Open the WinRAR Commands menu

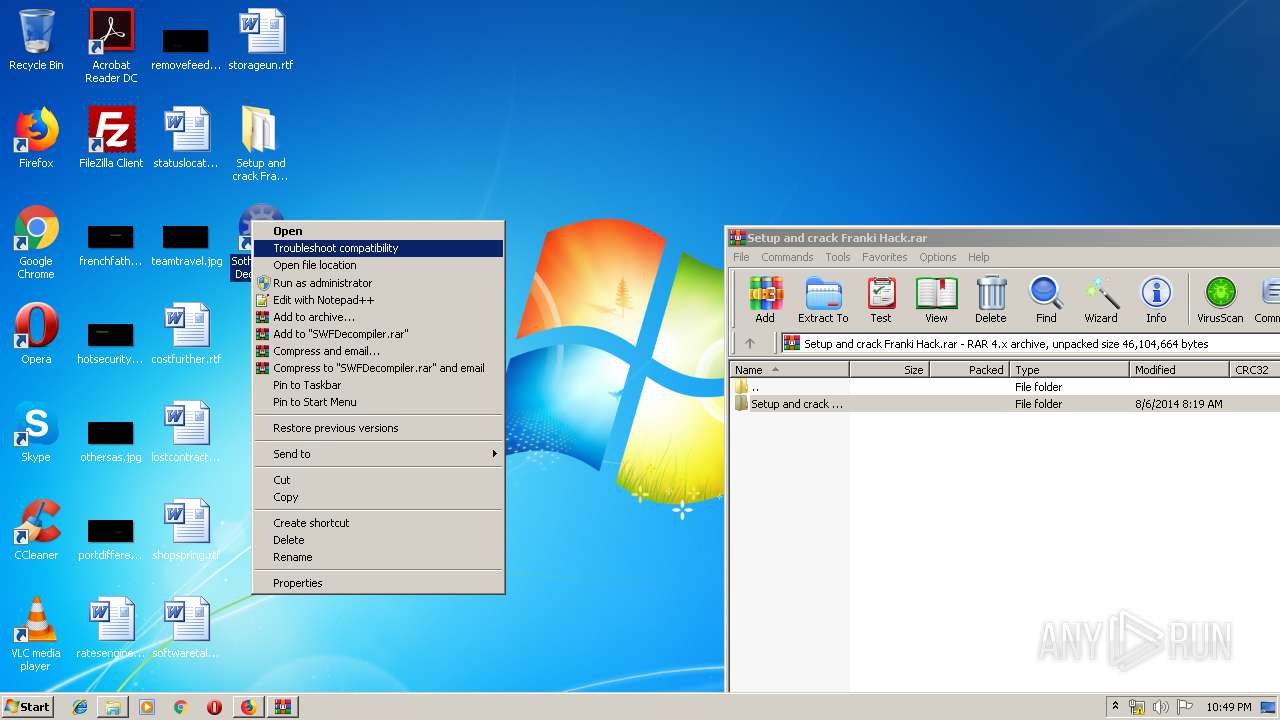pyautogui.click(x=787, y=257)
